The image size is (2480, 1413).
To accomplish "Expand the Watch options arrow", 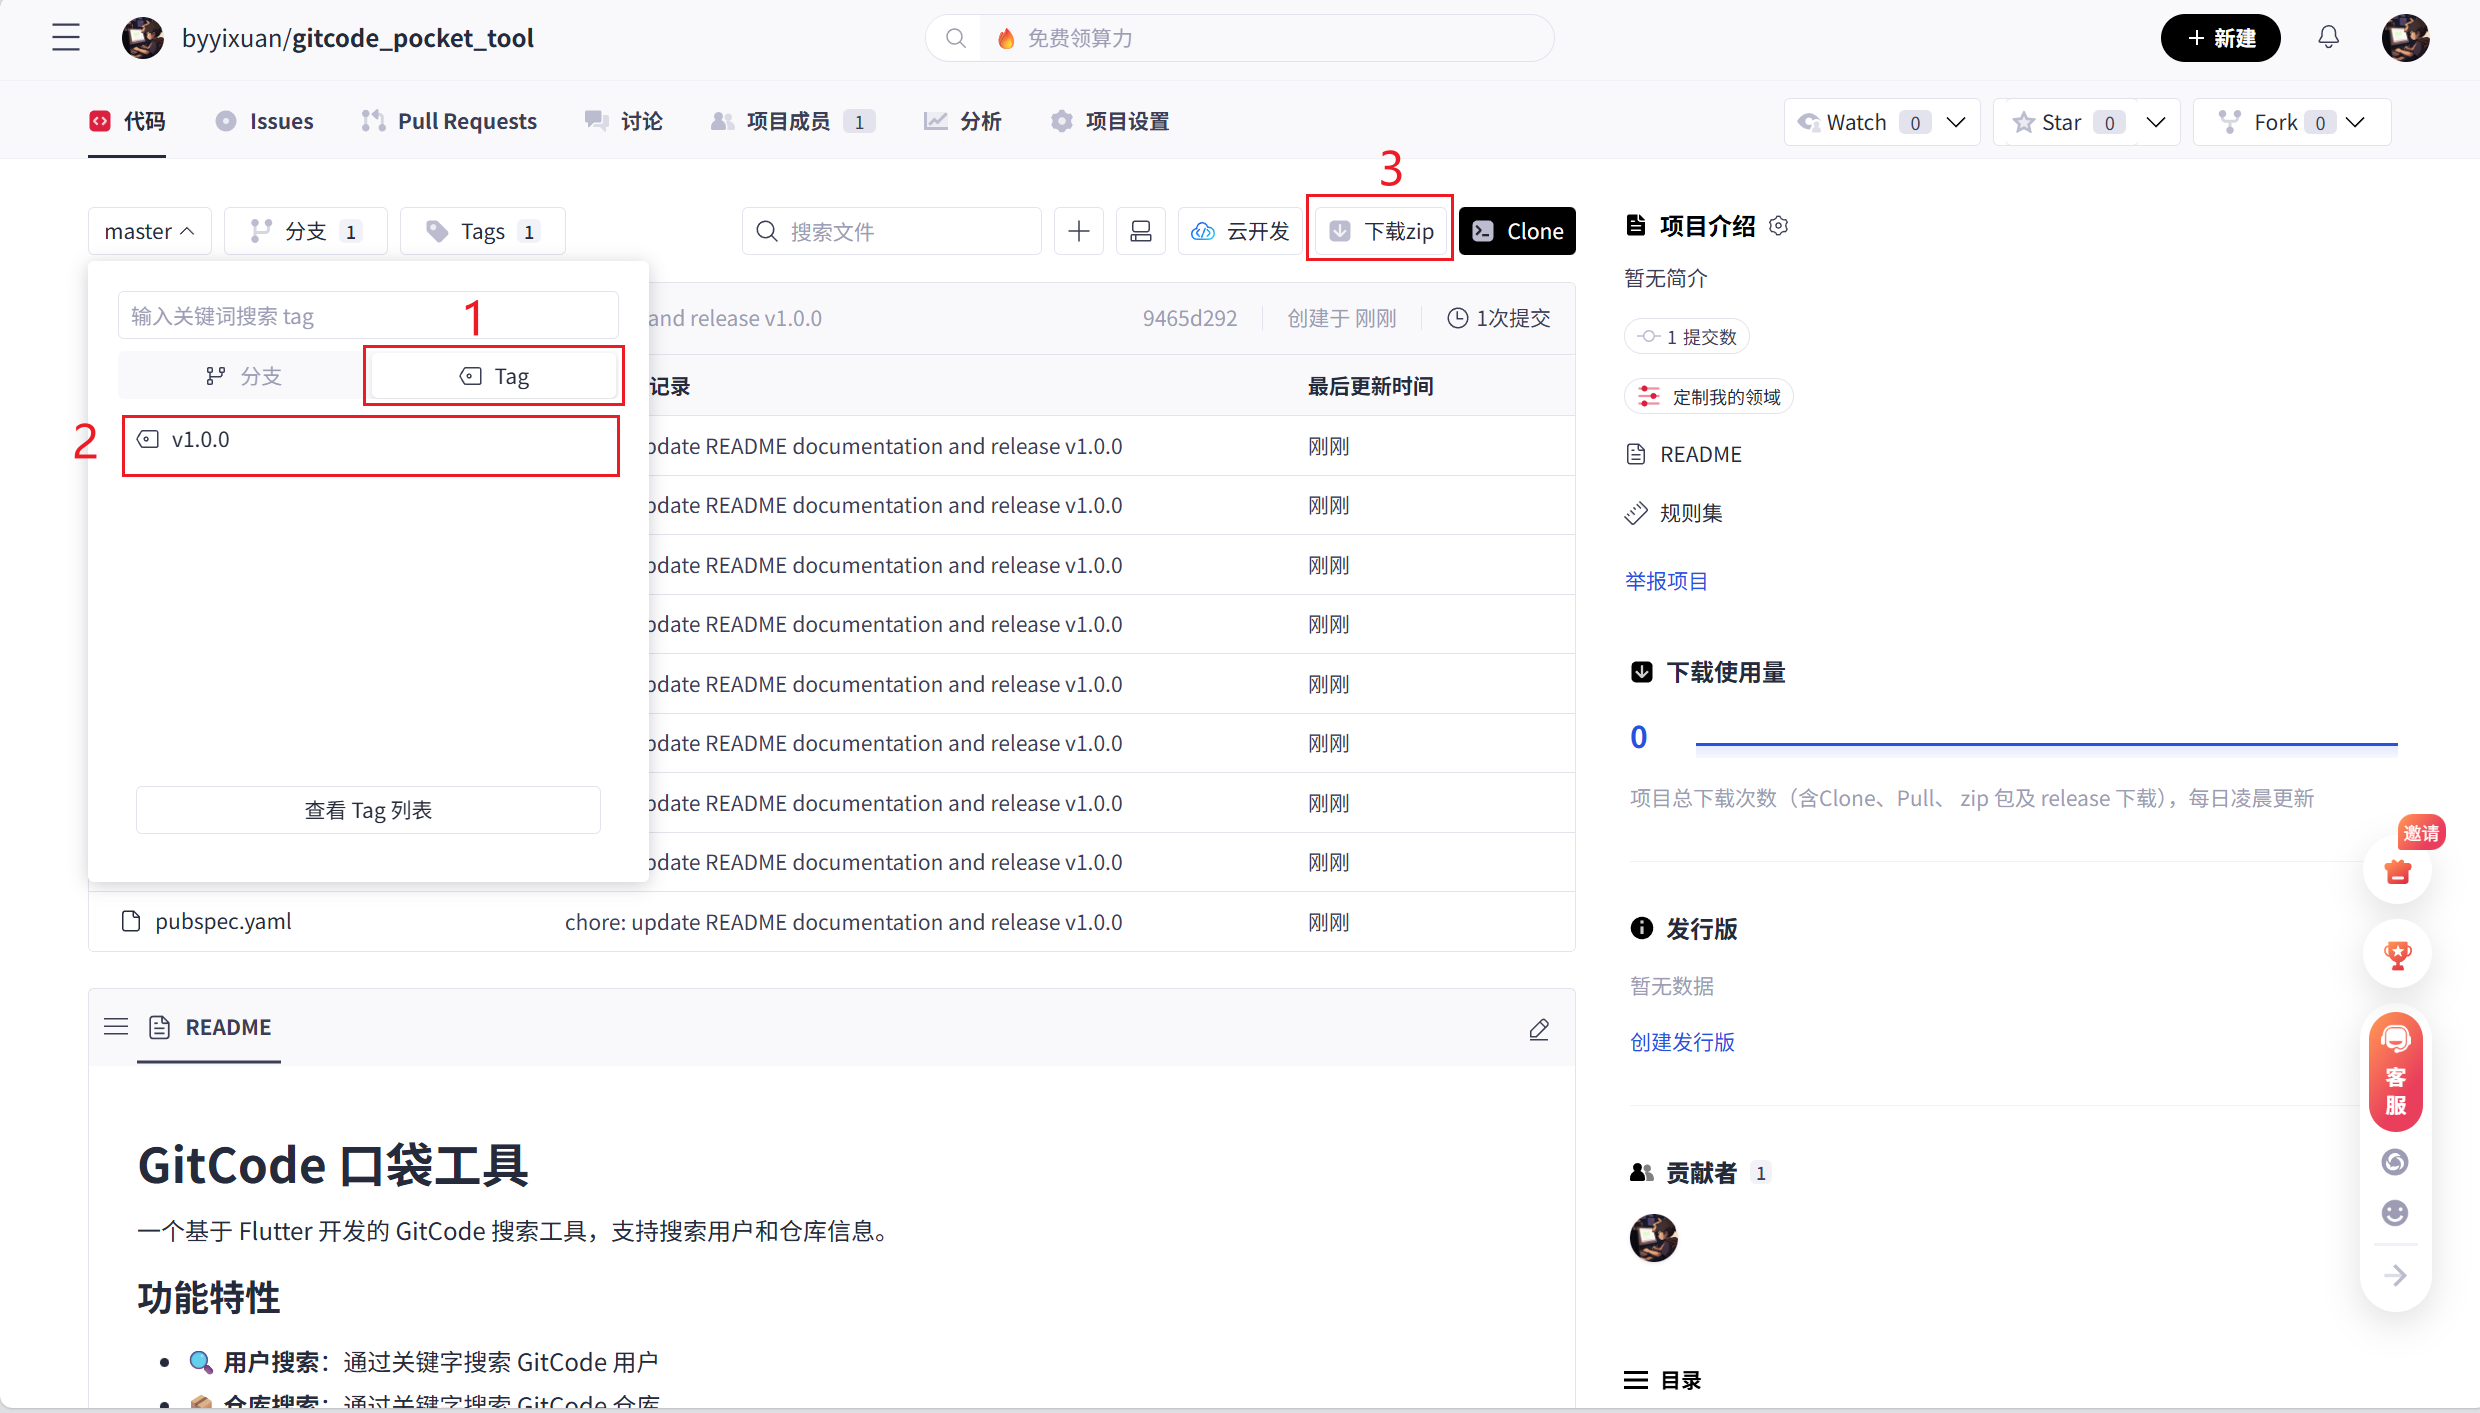I will pos(1957,122).
